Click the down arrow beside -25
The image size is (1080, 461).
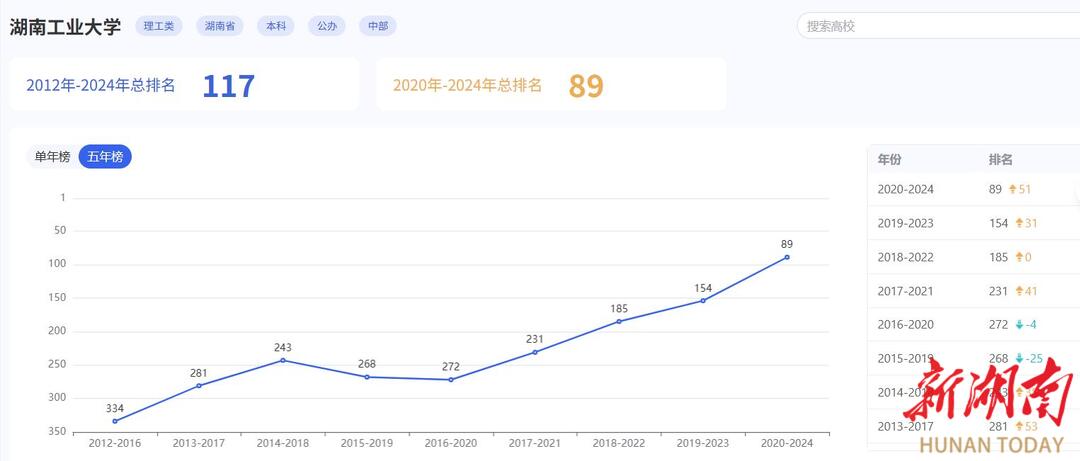(x=1020, y=358)
